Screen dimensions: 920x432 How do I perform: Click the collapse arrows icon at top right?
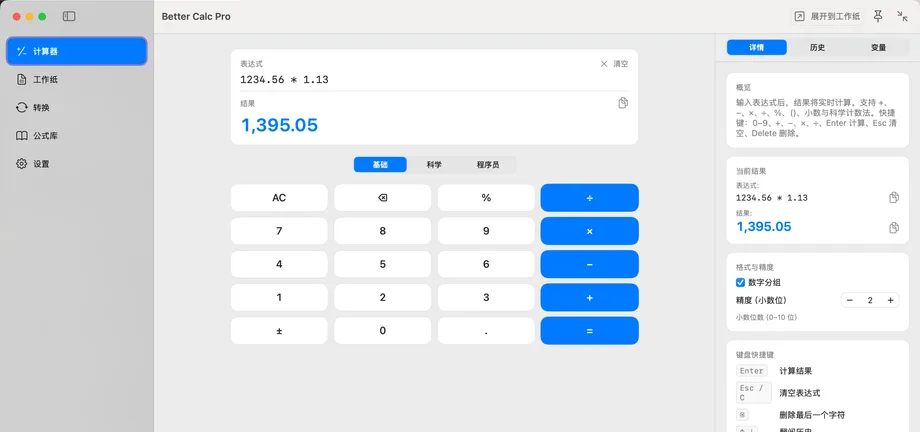pos(902,16)
